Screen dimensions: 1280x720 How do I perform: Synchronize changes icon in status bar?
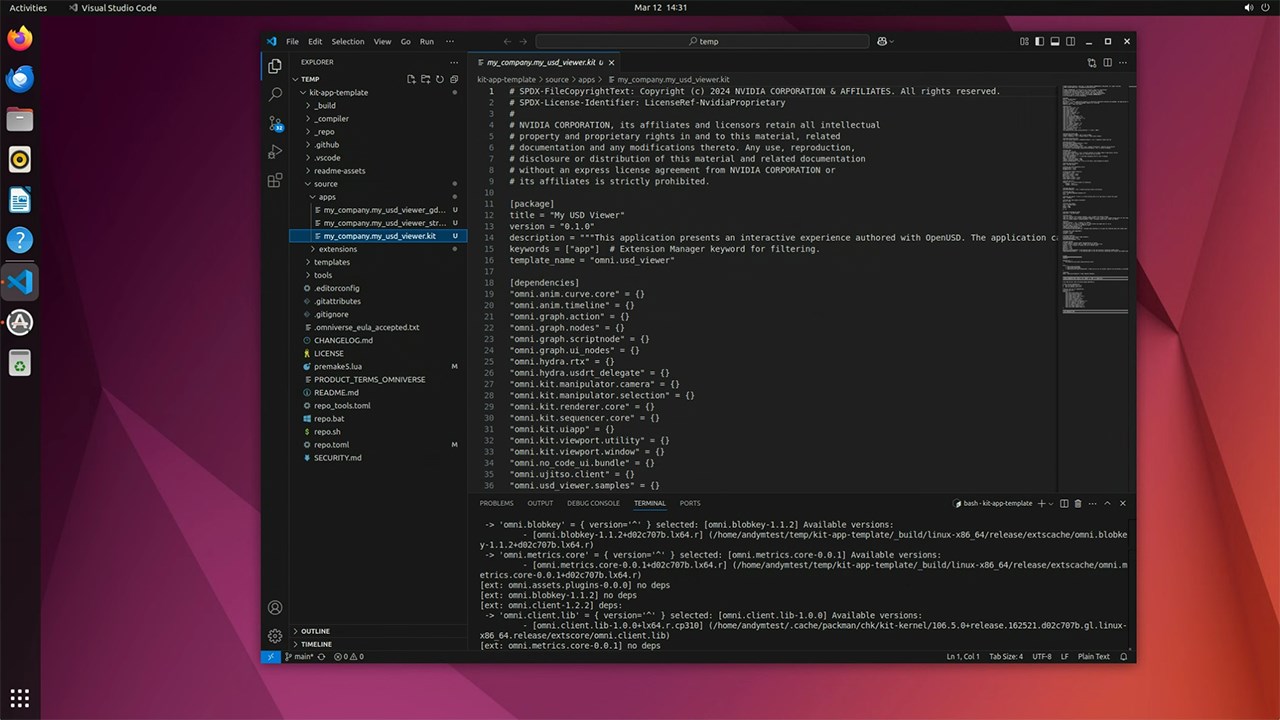tap(321, 657)
